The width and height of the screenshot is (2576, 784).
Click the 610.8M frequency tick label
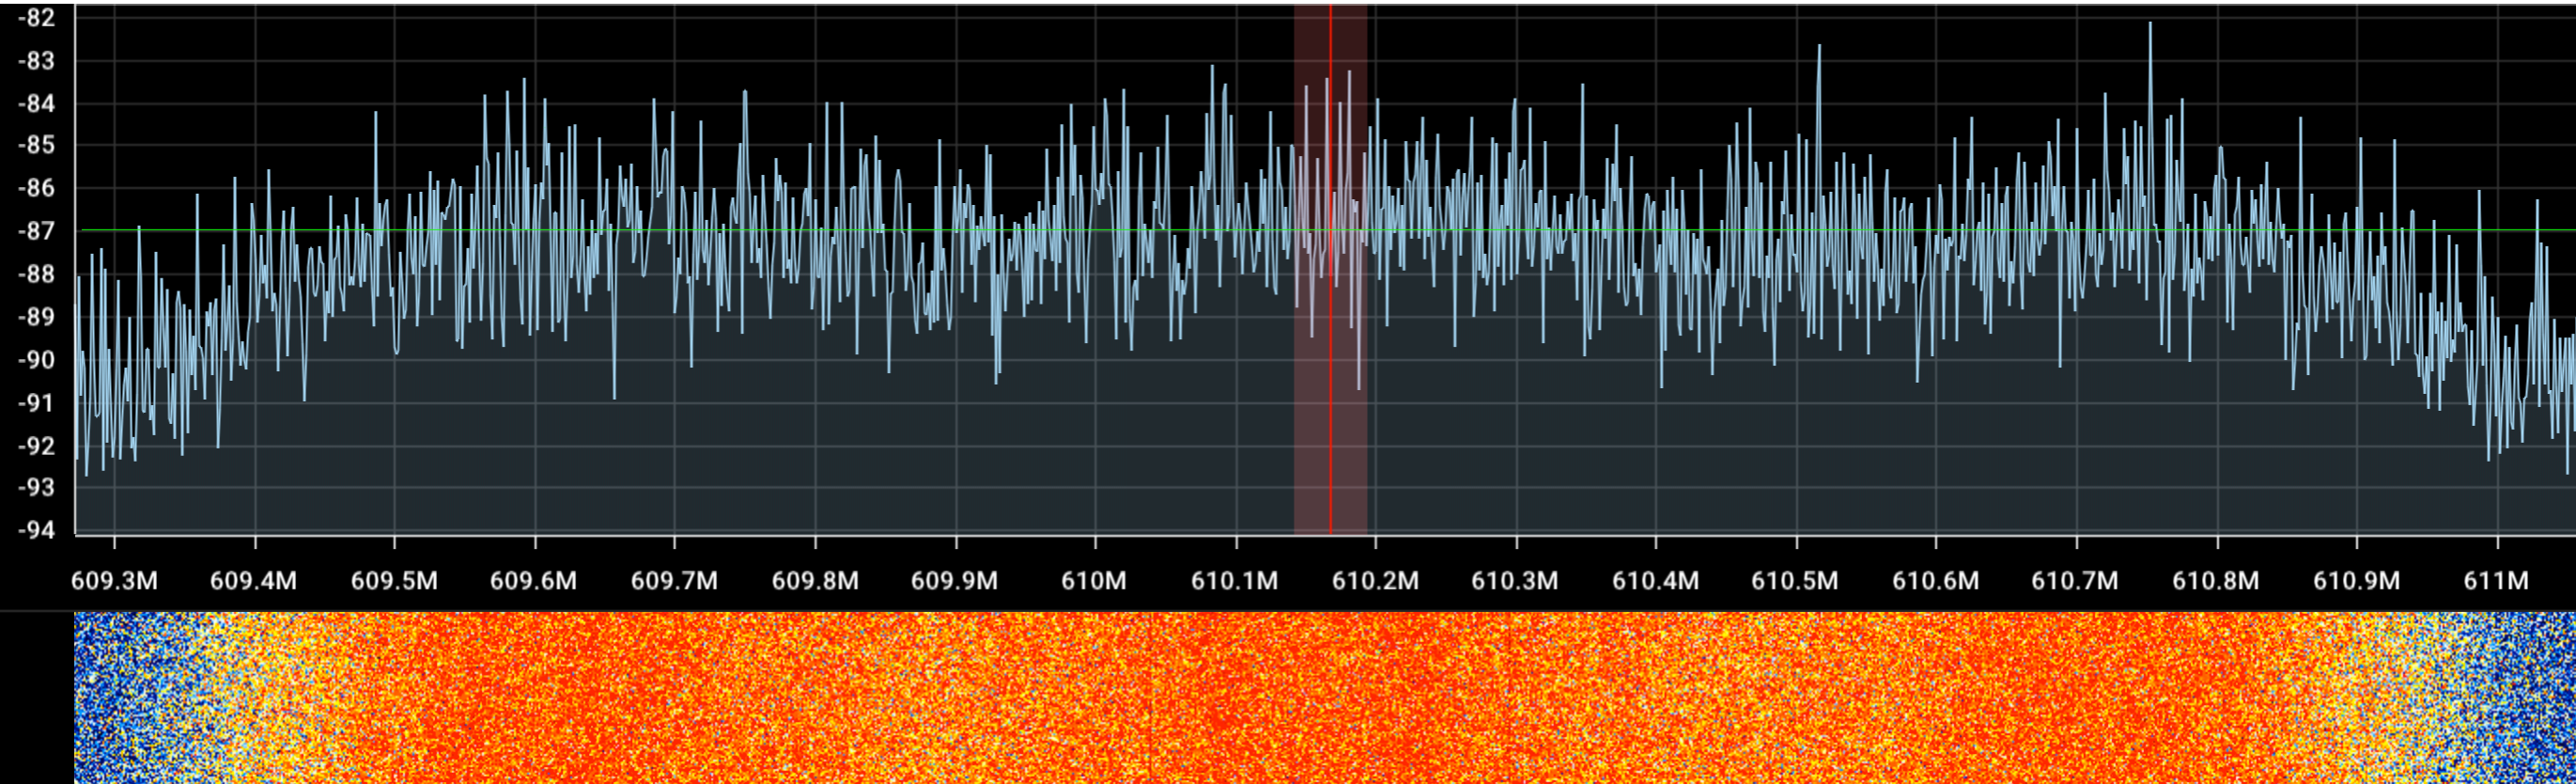tap(2216, 581)
